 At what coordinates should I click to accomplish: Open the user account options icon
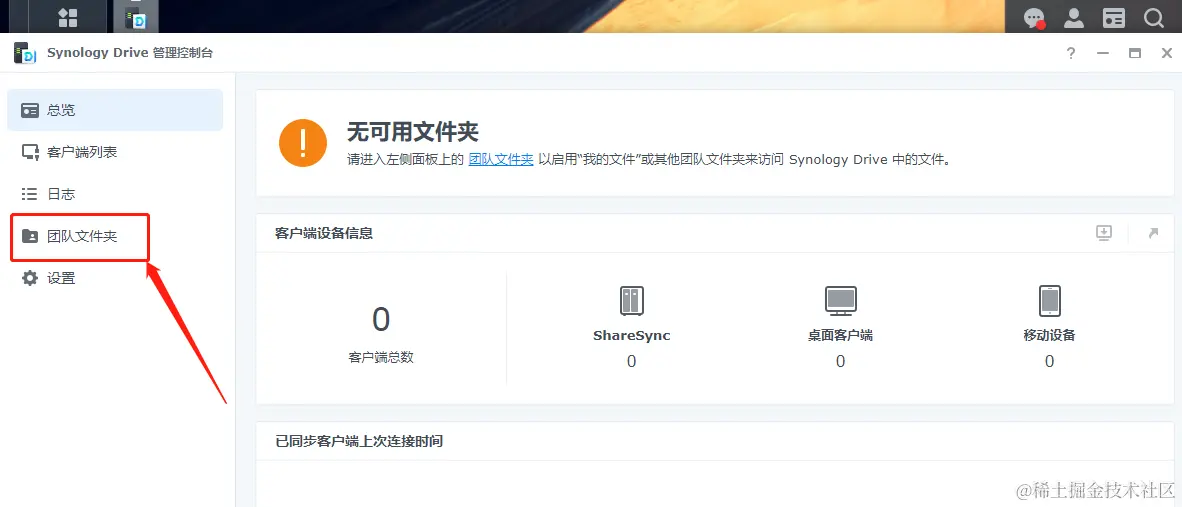1073,18
